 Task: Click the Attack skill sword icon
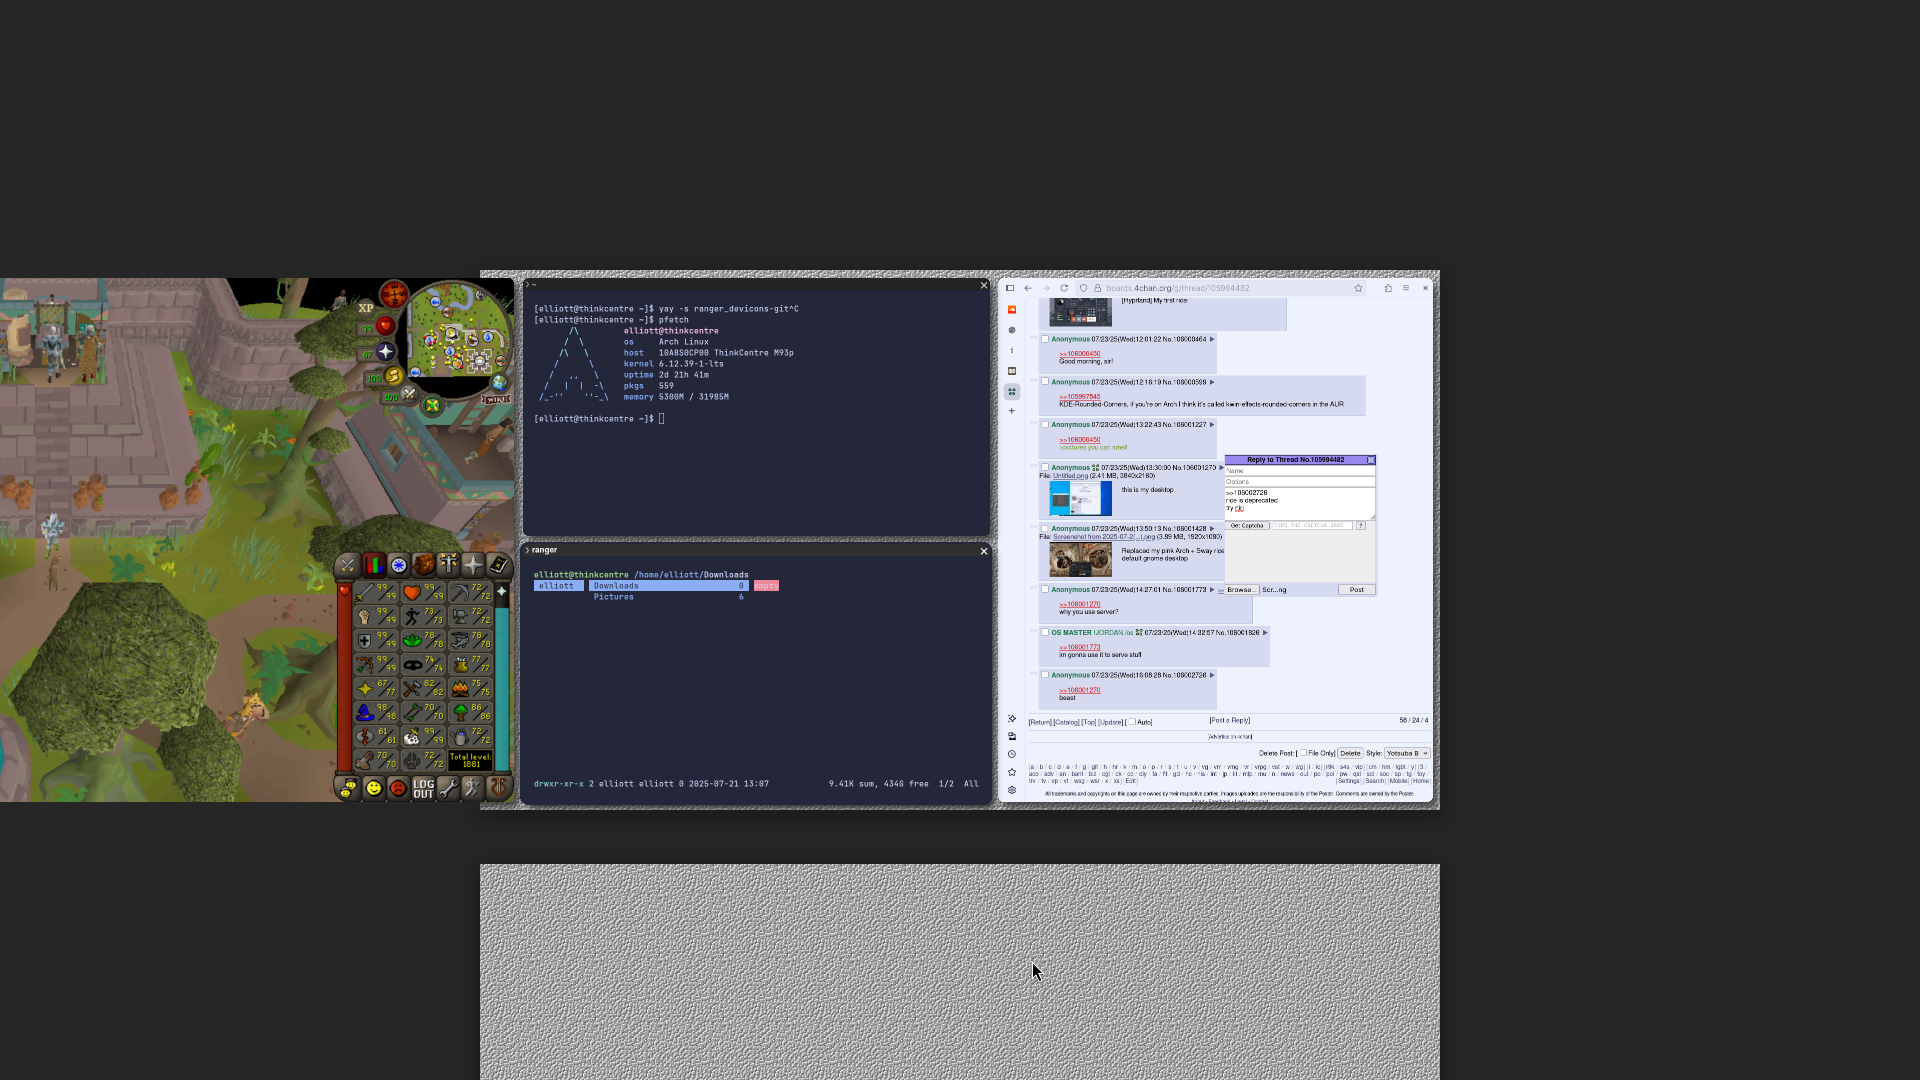coord(365,592)
